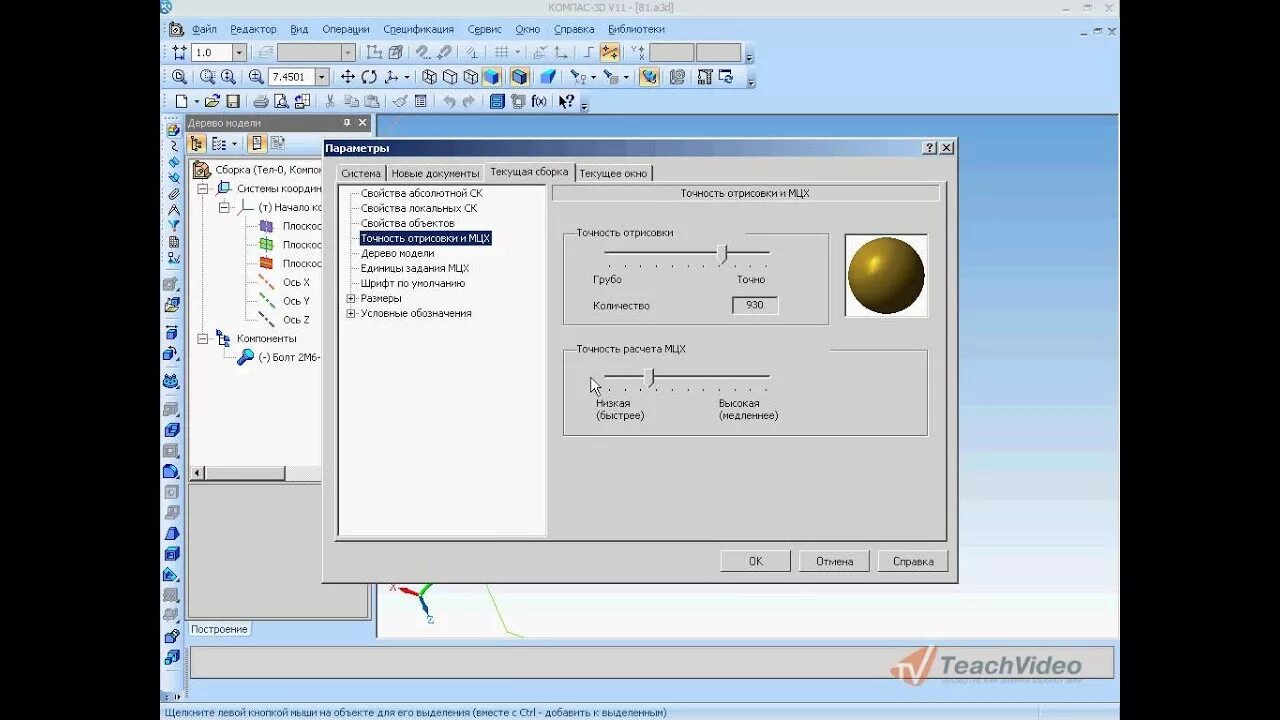Click the What's This help cursor icon
Screen dimensions: 1280x720
coord(566,101)
